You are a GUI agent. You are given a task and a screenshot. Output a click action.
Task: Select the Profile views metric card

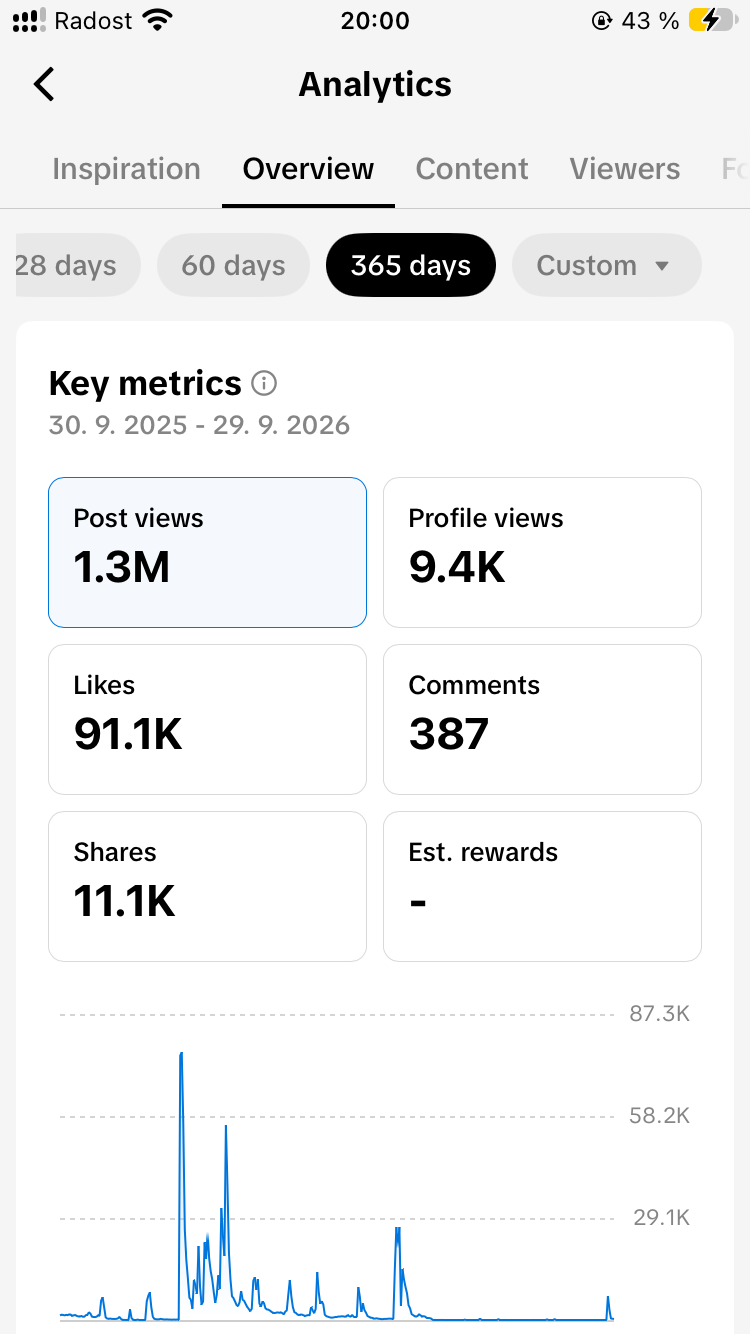point(542,552)
